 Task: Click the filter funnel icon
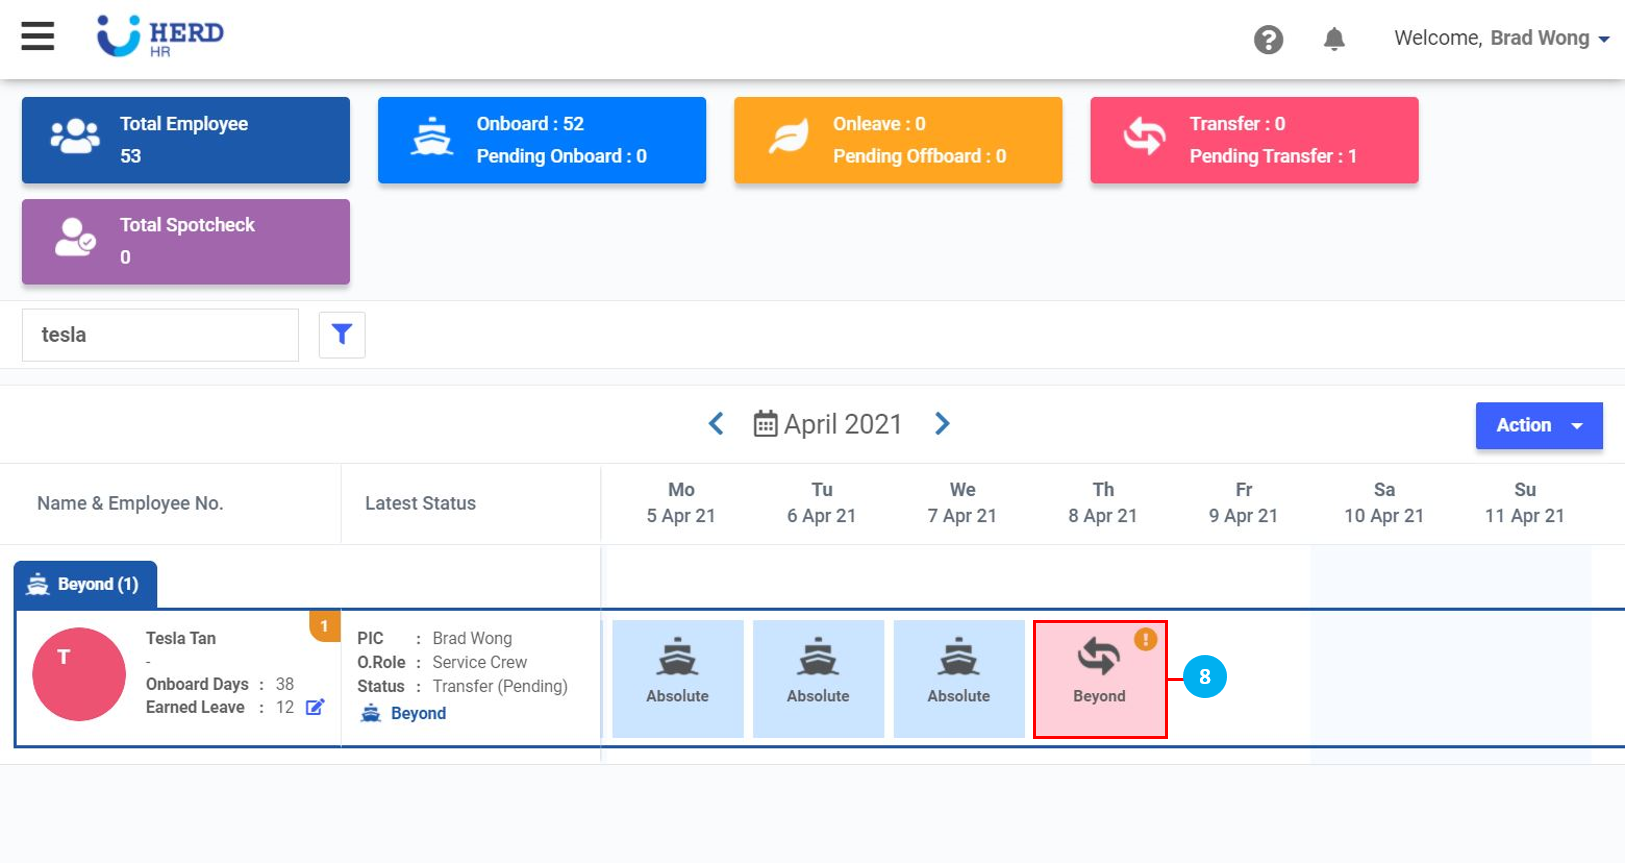click(342, 334)
